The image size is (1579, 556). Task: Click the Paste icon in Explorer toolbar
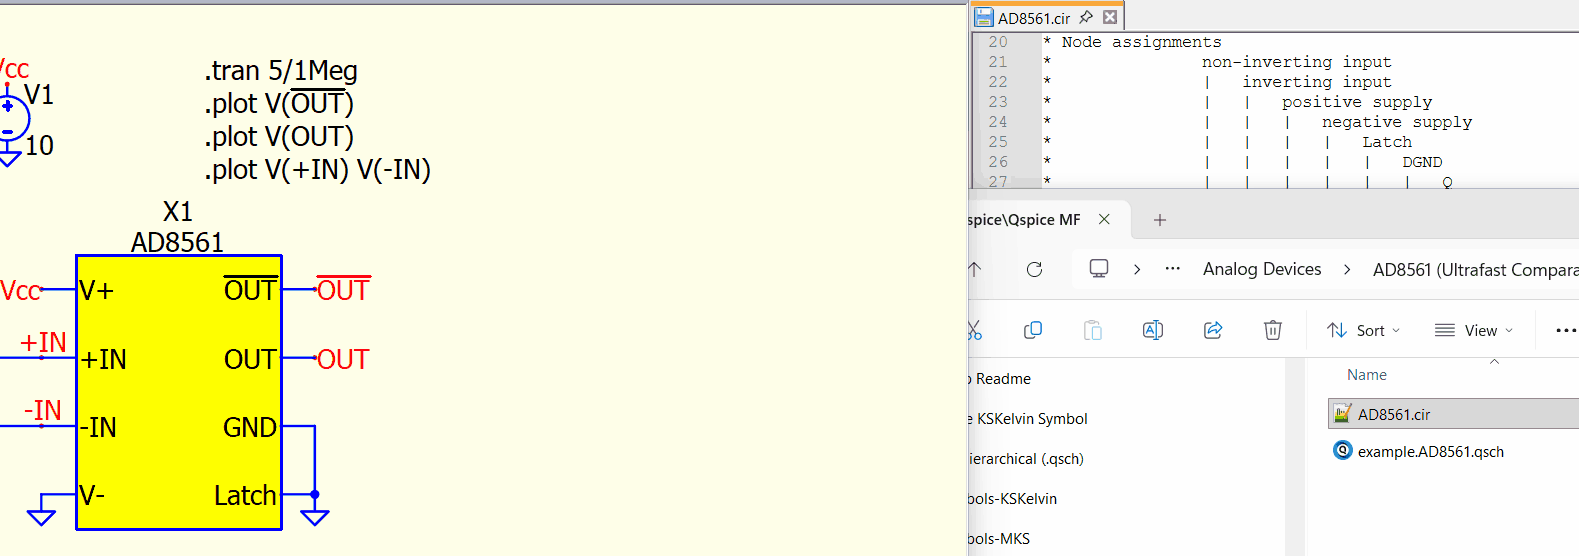point(1093,330)
